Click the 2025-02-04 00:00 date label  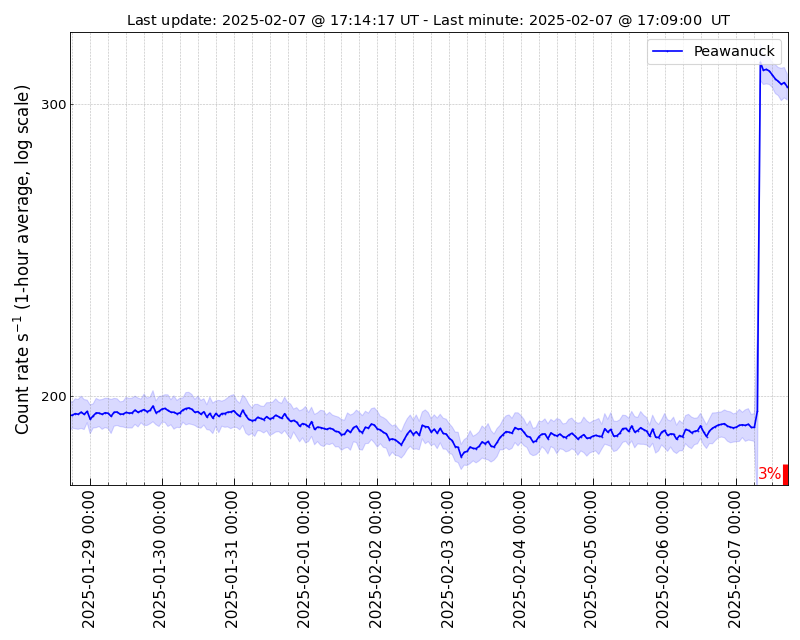[x=519, y=560]
